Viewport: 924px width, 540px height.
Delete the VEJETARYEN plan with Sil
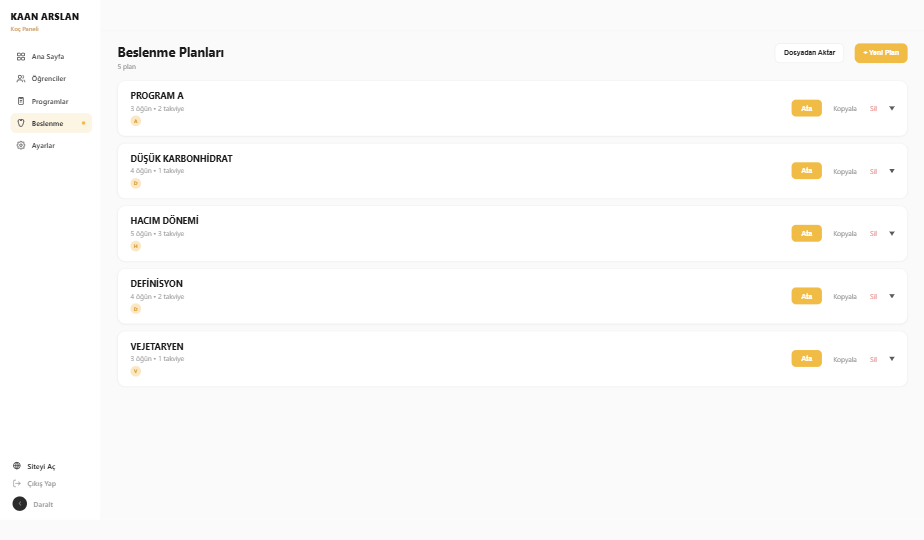pyautogui.click(x=873, y=360)
